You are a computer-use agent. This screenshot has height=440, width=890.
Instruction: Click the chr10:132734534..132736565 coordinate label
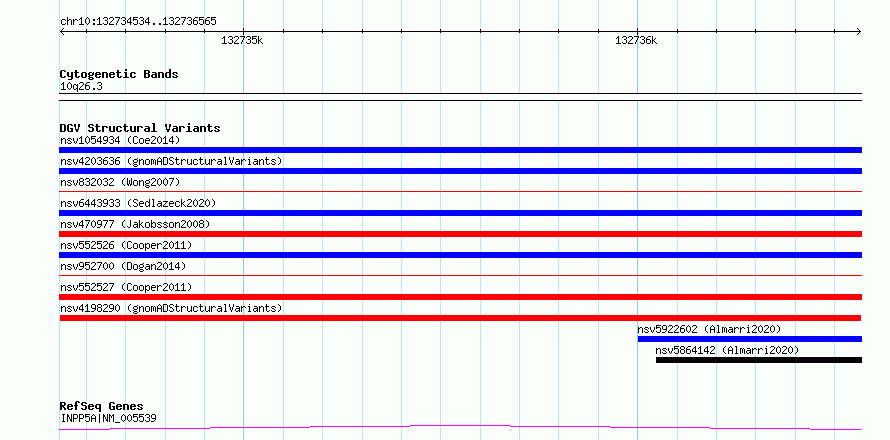coord(138,22)
